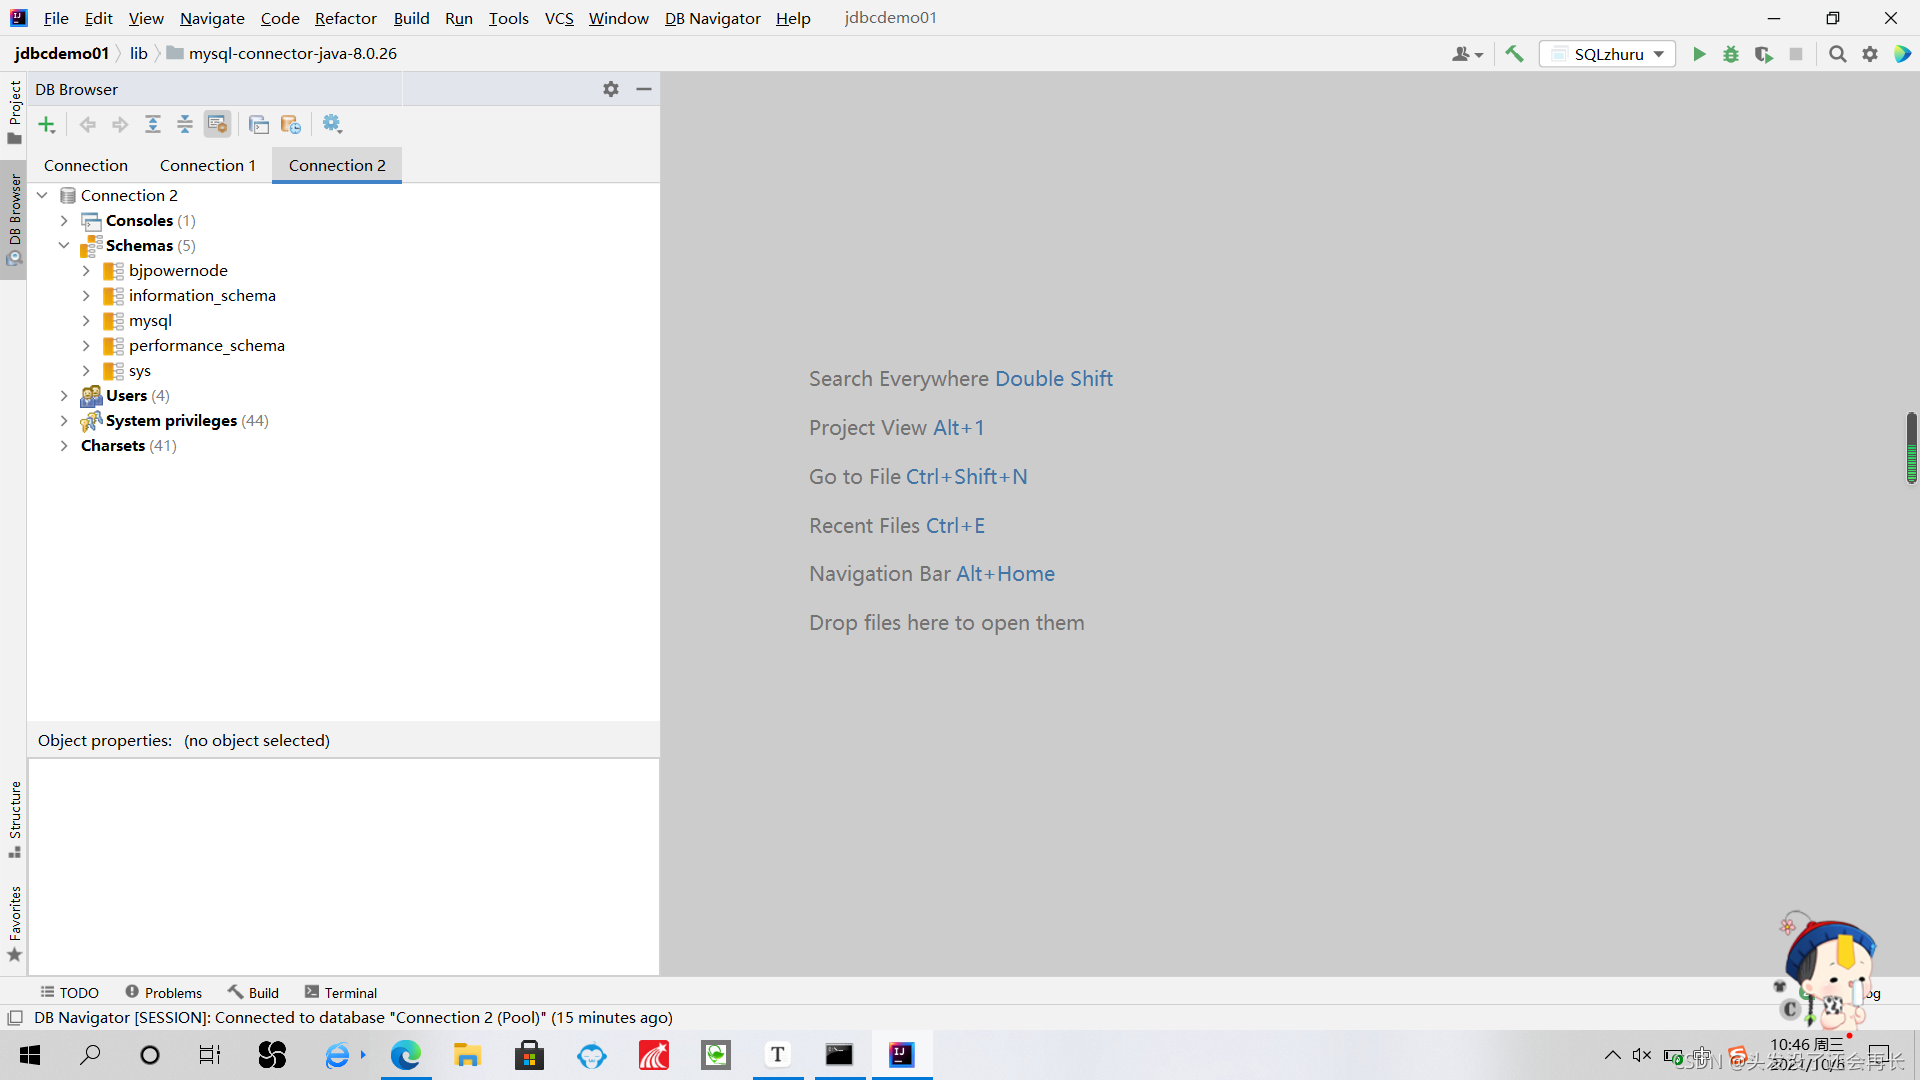Screen dimensions: 1920x1080
Task: Toggle the object properties panel button
Action: pyautogui.click(x=217, y=124)
